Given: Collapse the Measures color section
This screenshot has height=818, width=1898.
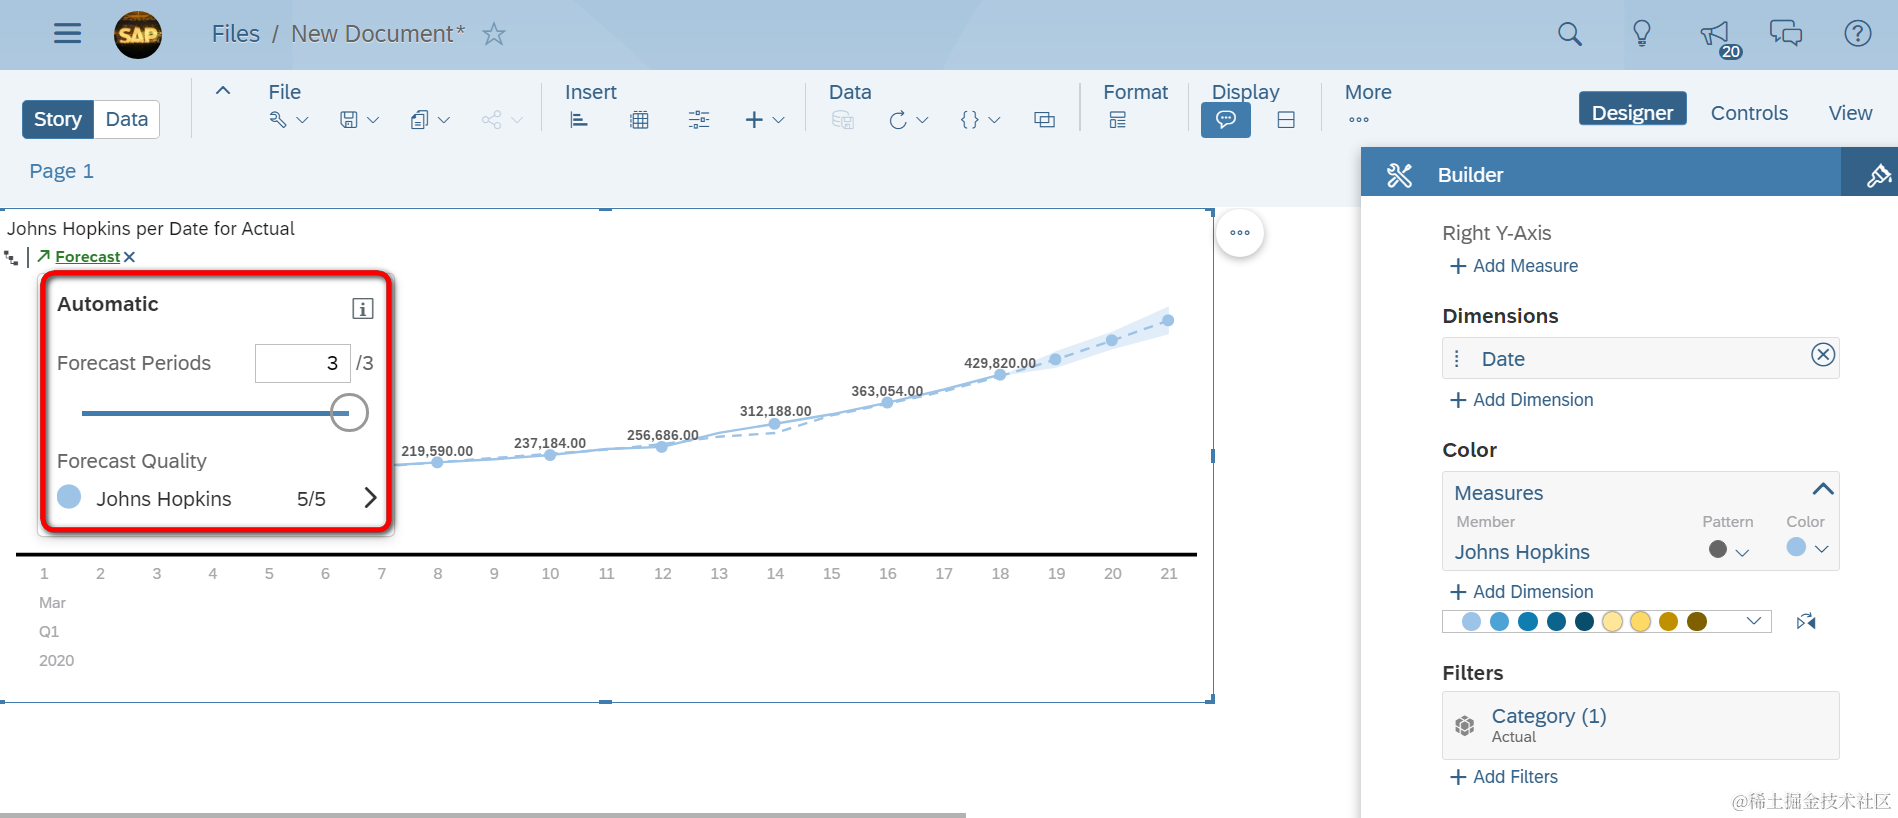Looking at the screenshot, I should pyautogui.click(x=1823, y=489).
